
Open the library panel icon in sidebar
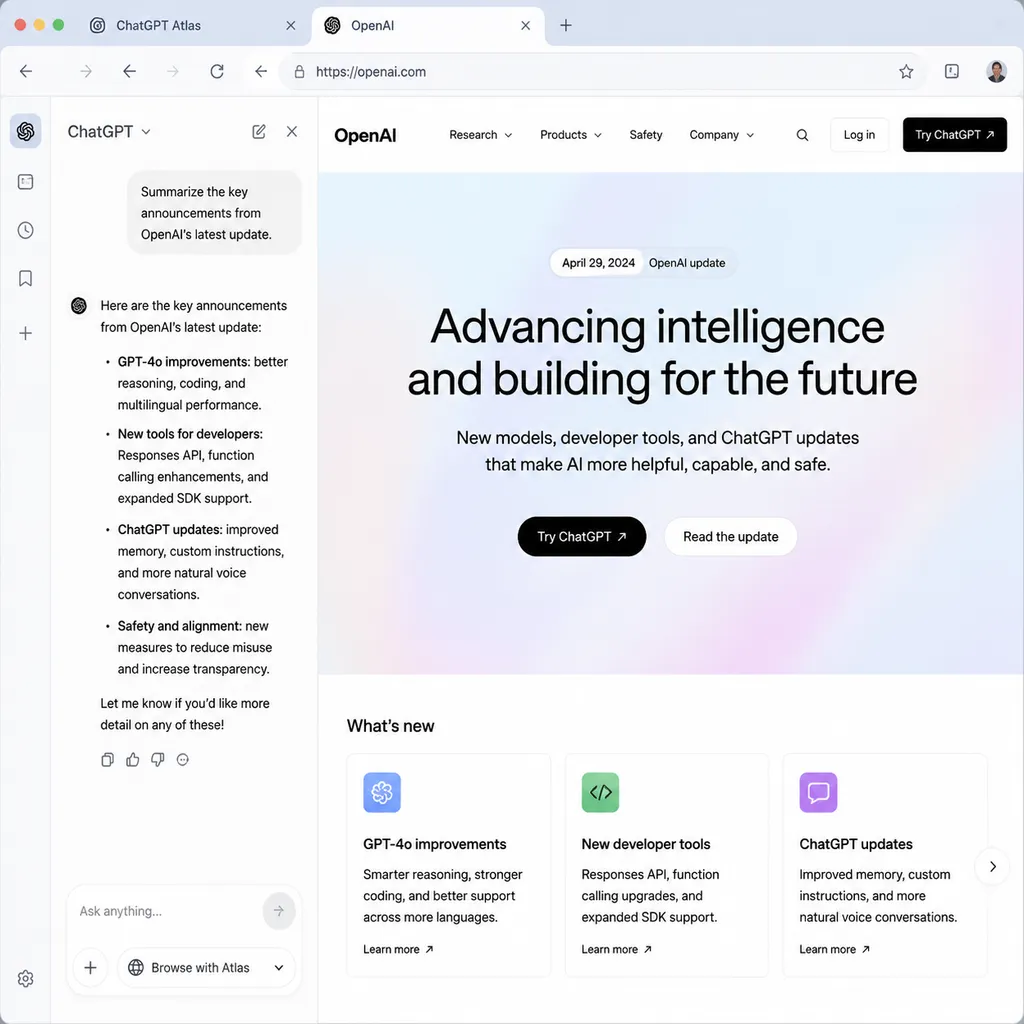[x=25, y=182]
